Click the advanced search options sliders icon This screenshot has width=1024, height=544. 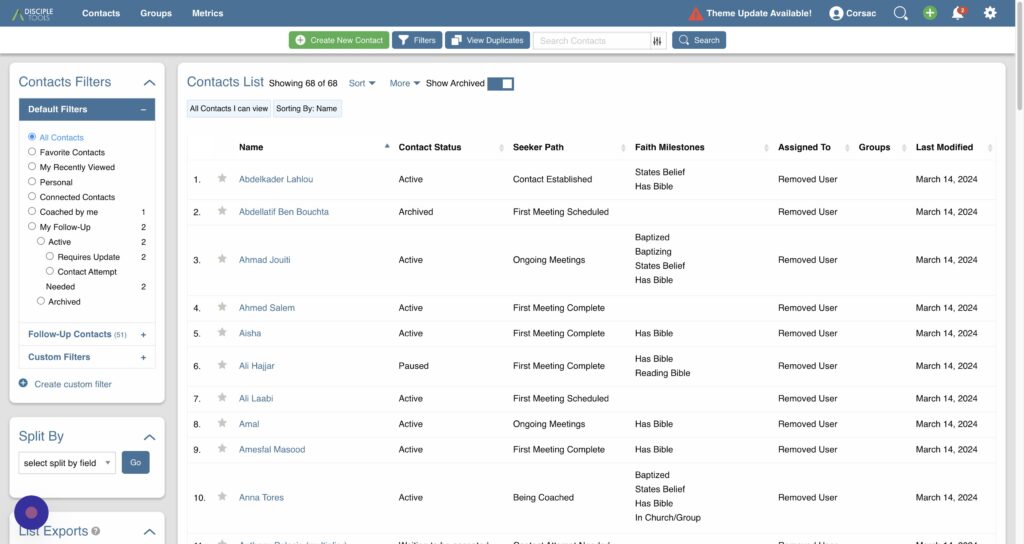(x=658, y=41)
